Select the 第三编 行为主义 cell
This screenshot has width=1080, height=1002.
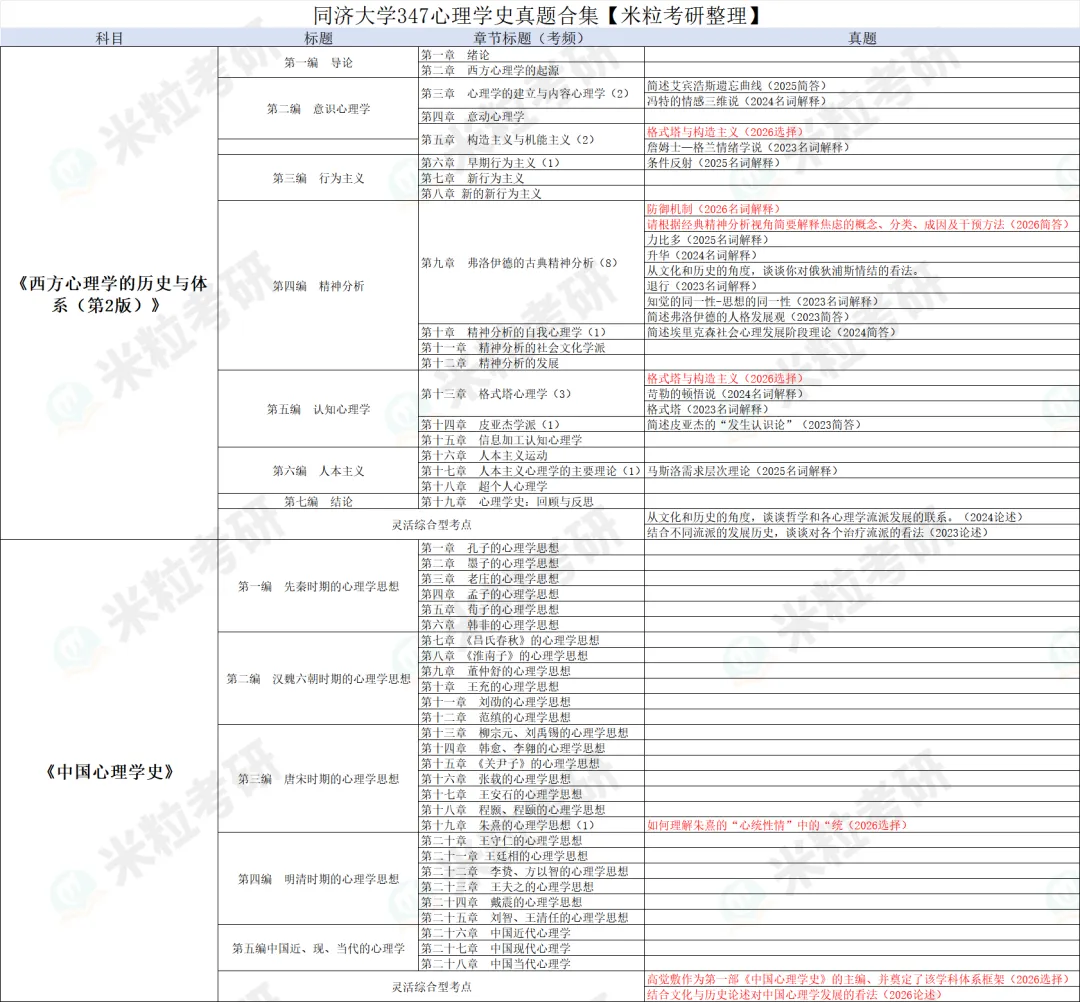tap(318, 178)
